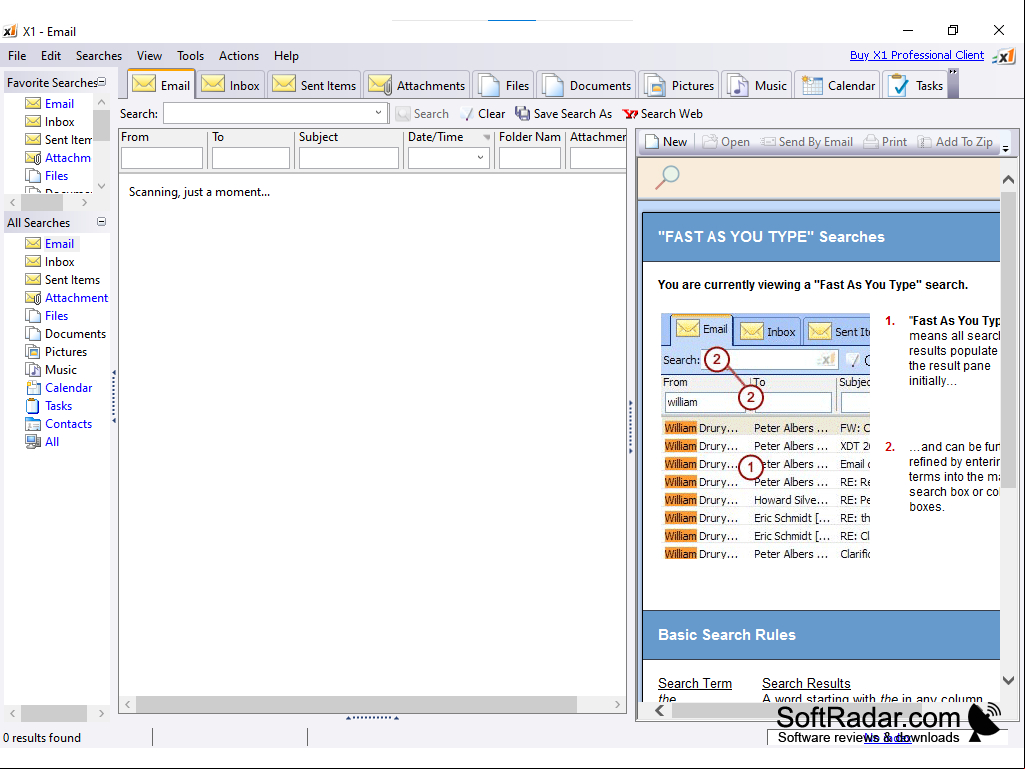Select the All computer icon in All Searches

[33, 441]
